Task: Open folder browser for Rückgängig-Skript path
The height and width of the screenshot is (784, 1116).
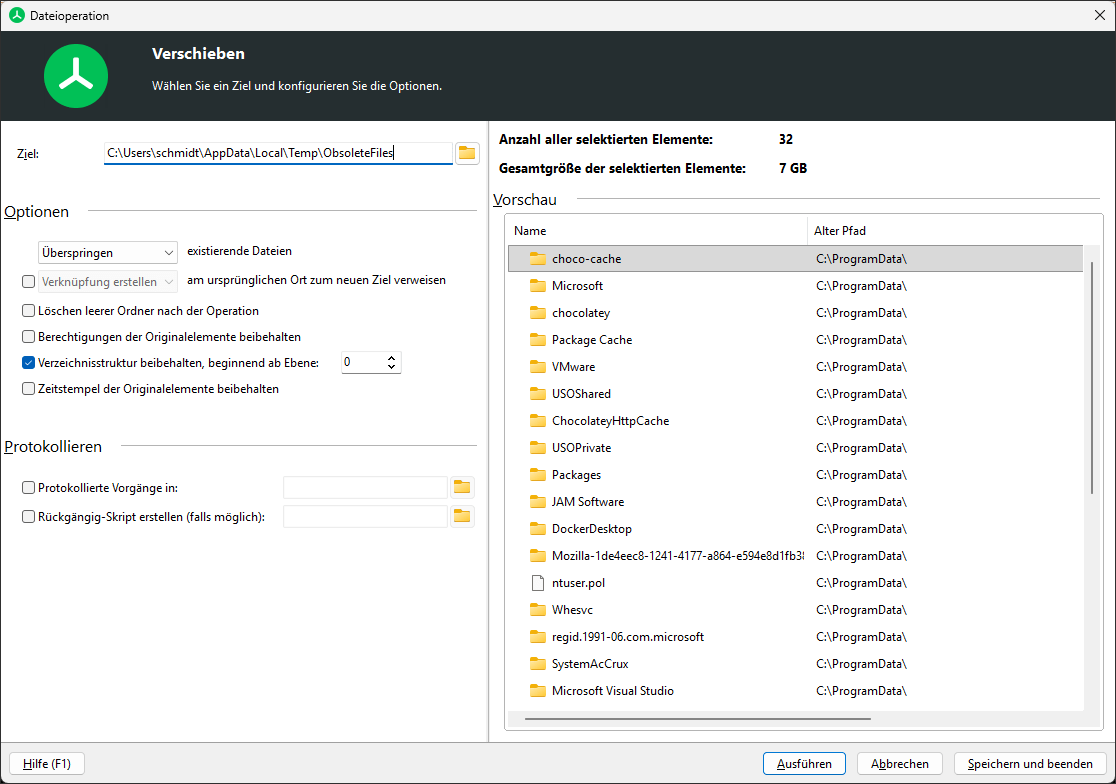Action: 462,517
